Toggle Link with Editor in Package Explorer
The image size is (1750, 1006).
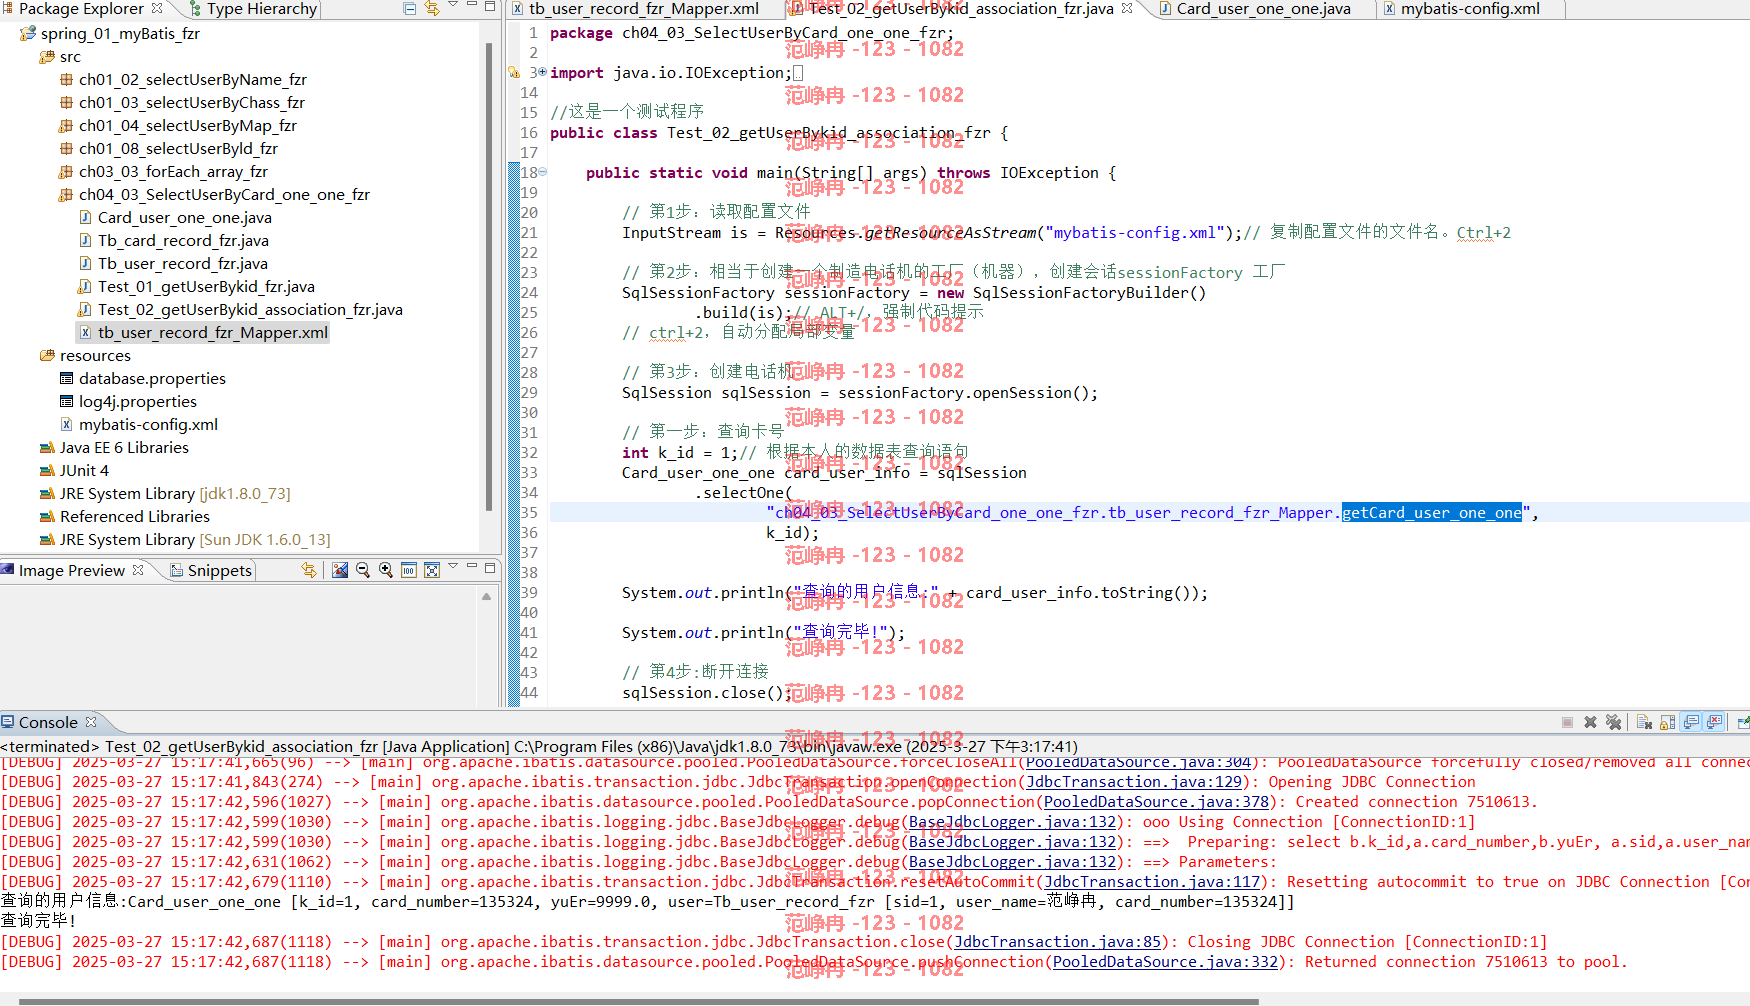[432, 9]
